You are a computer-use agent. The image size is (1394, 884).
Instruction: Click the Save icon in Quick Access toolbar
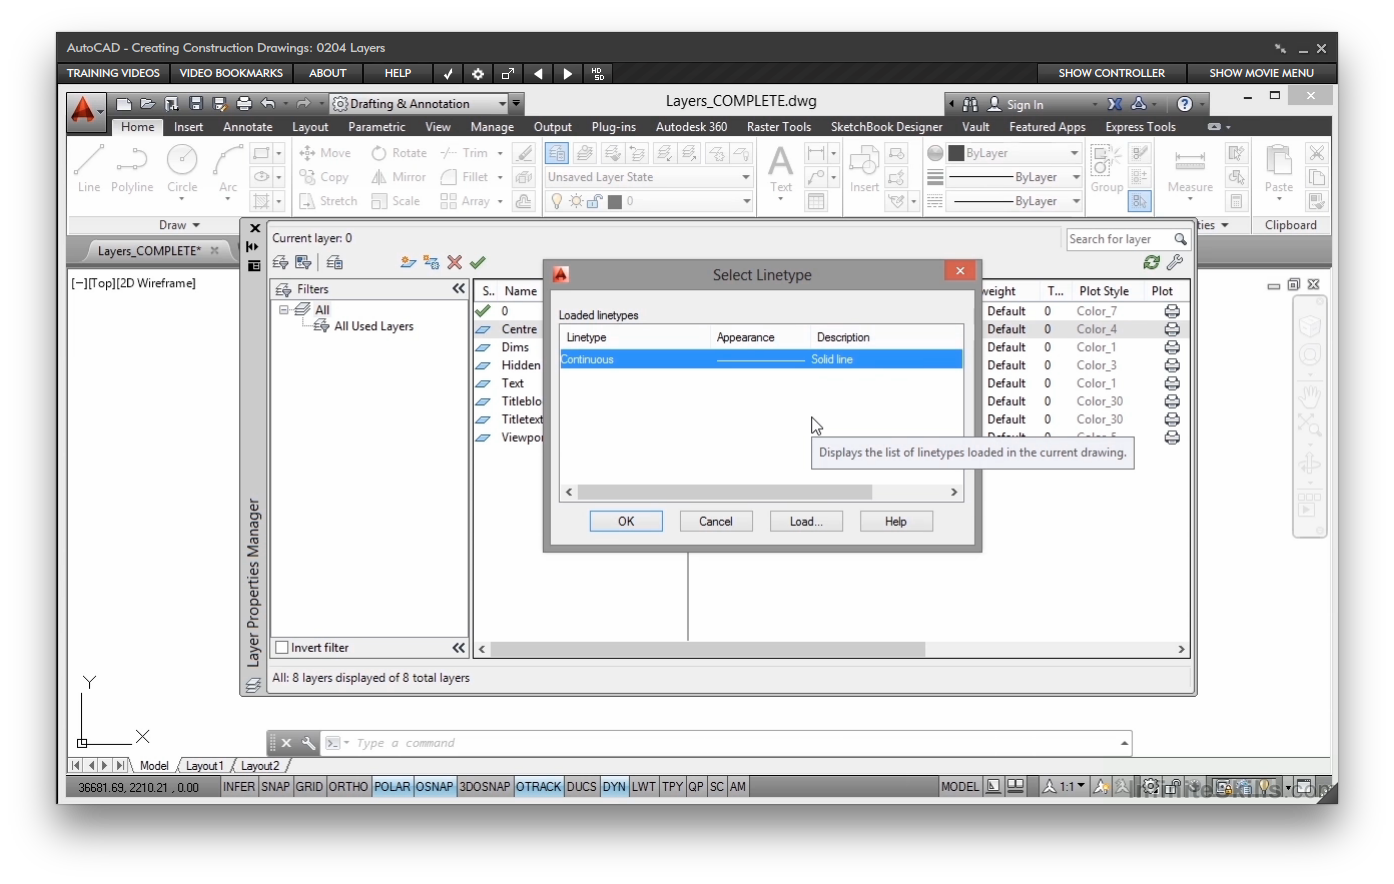196,103
